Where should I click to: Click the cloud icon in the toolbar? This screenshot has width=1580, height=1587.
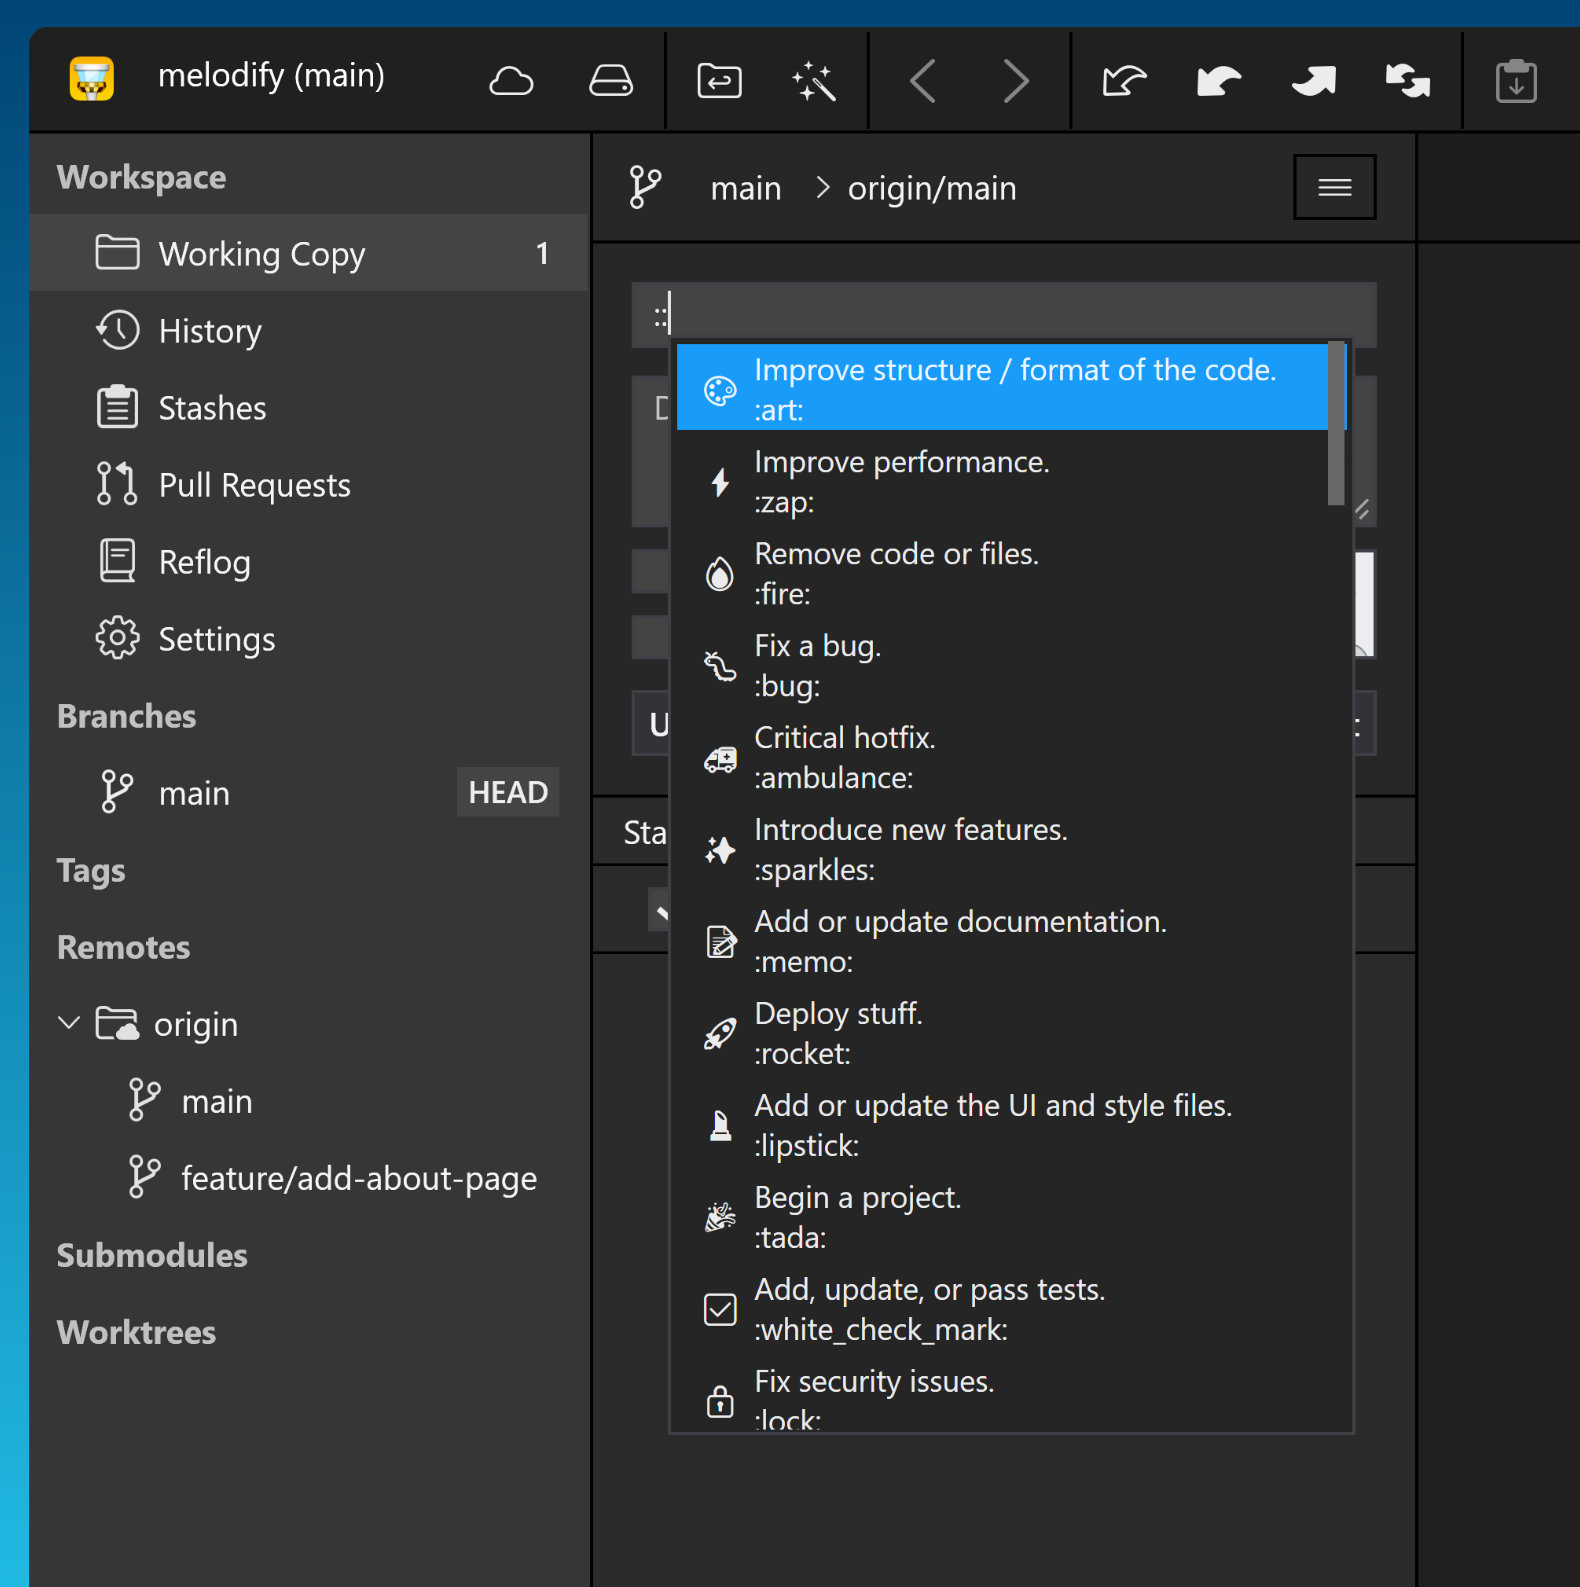(511, 81)
